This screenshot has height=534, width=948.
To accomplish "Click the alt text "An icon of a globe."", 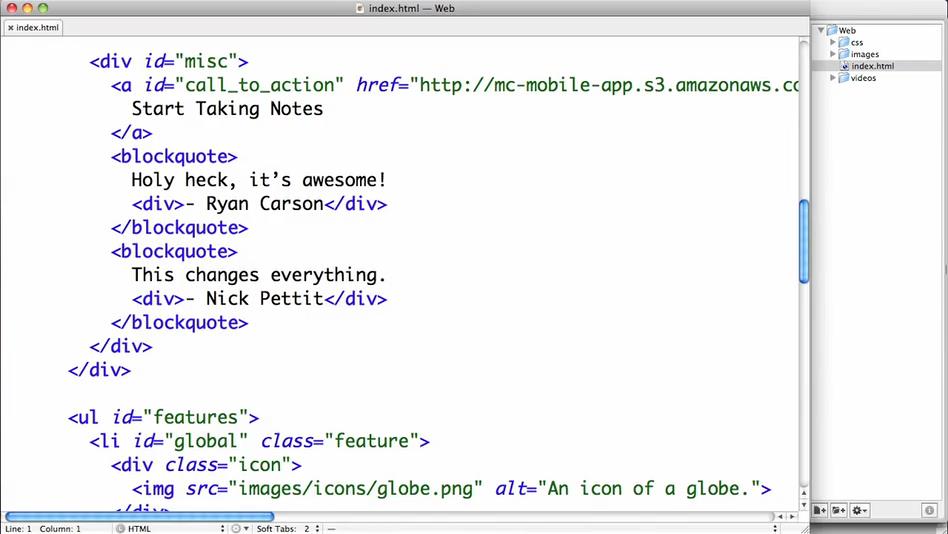I will (649, 489).
